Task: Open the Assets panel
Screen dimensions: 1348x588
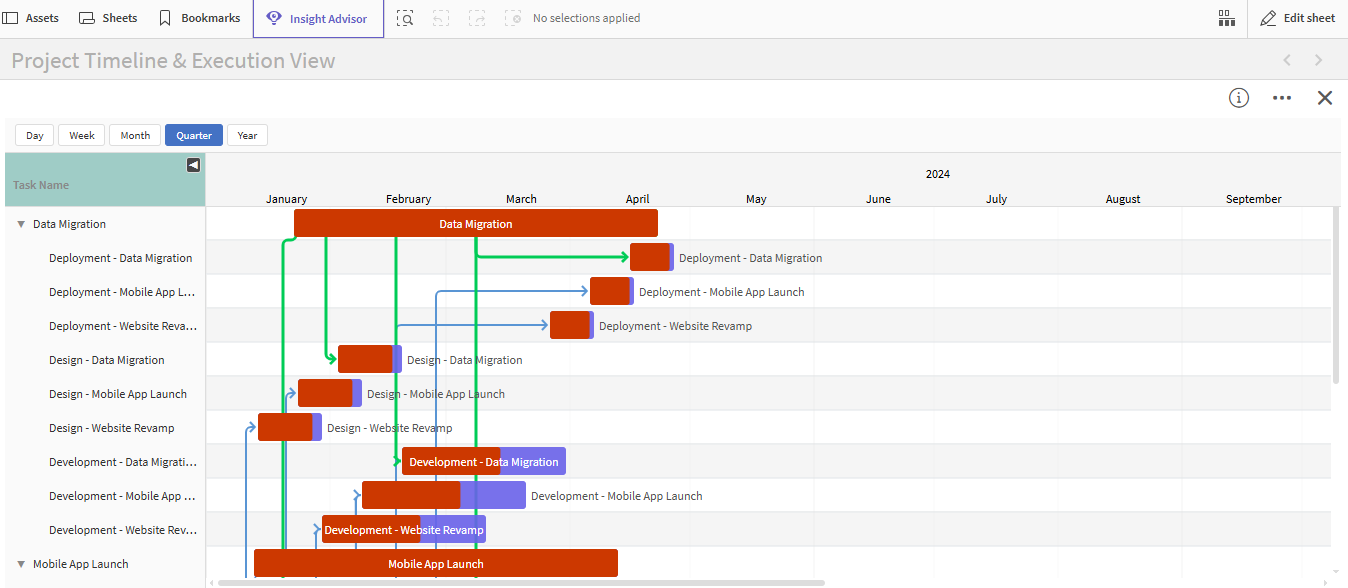Action: pos(31,18)
